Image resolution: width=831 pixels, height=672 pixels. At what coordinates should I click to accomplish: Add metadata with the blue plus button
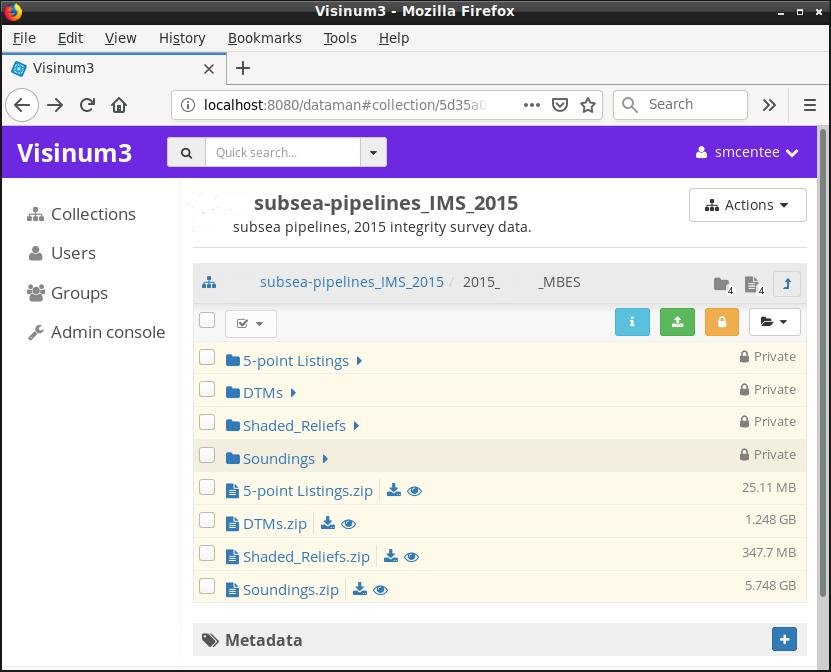pyautogui.click(x=784, y=639)
